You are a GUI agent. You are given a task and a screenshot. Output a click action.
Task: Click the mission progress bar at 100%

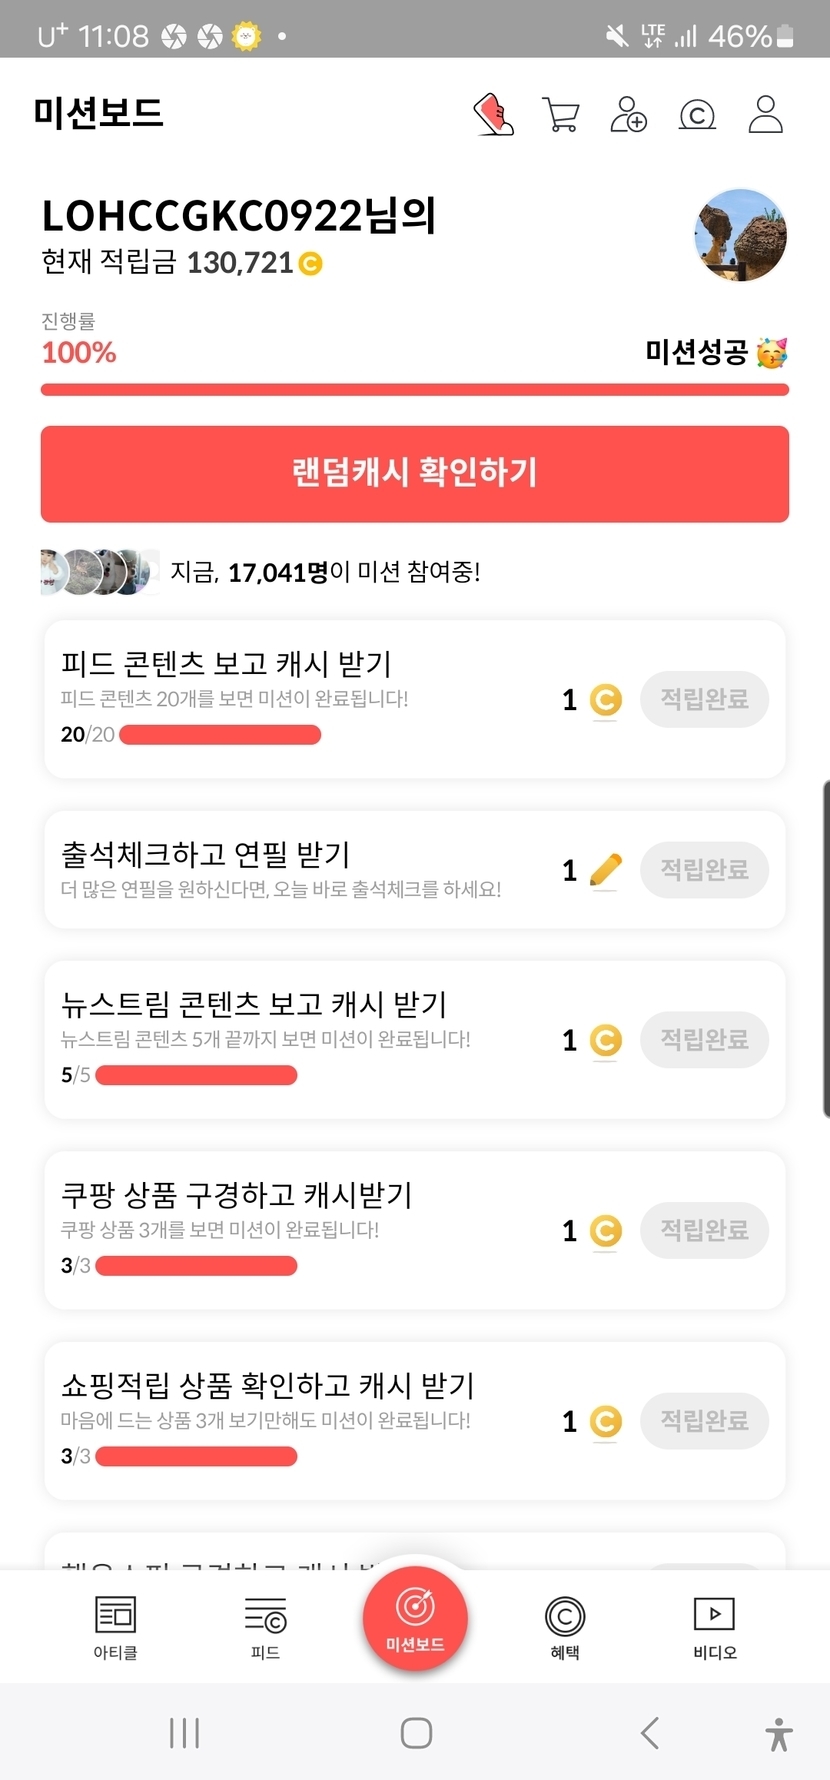click(415, 390)
